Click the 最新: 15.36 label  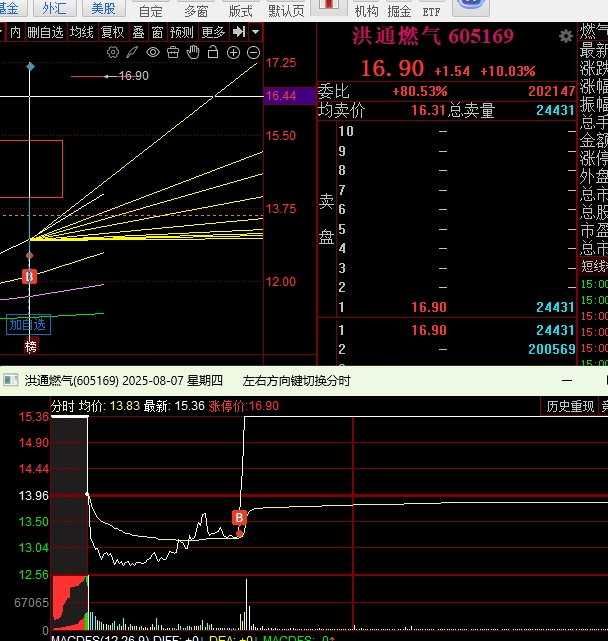[x=174, y=406]
